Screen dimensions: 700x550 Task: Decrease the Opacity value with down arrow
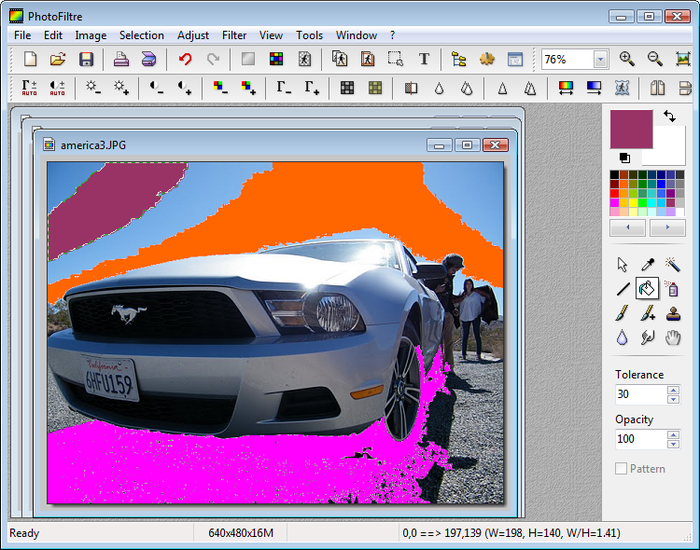pyautogui.click(x=672, y=444)
